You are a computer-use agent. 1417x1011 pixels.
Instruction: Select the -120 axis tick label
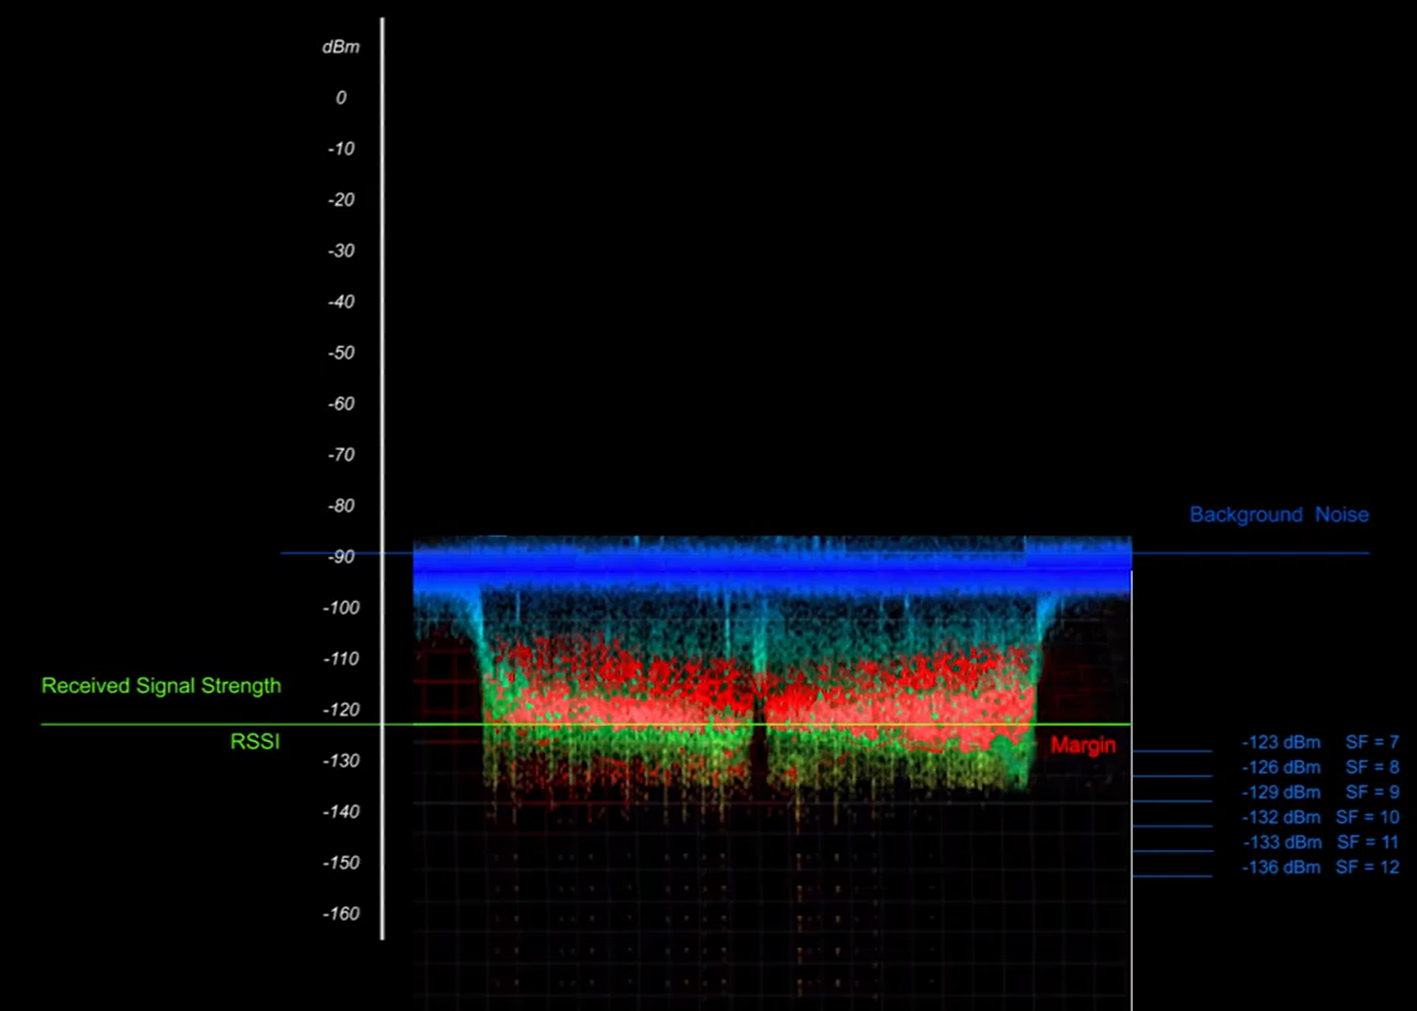click(340, 710)
